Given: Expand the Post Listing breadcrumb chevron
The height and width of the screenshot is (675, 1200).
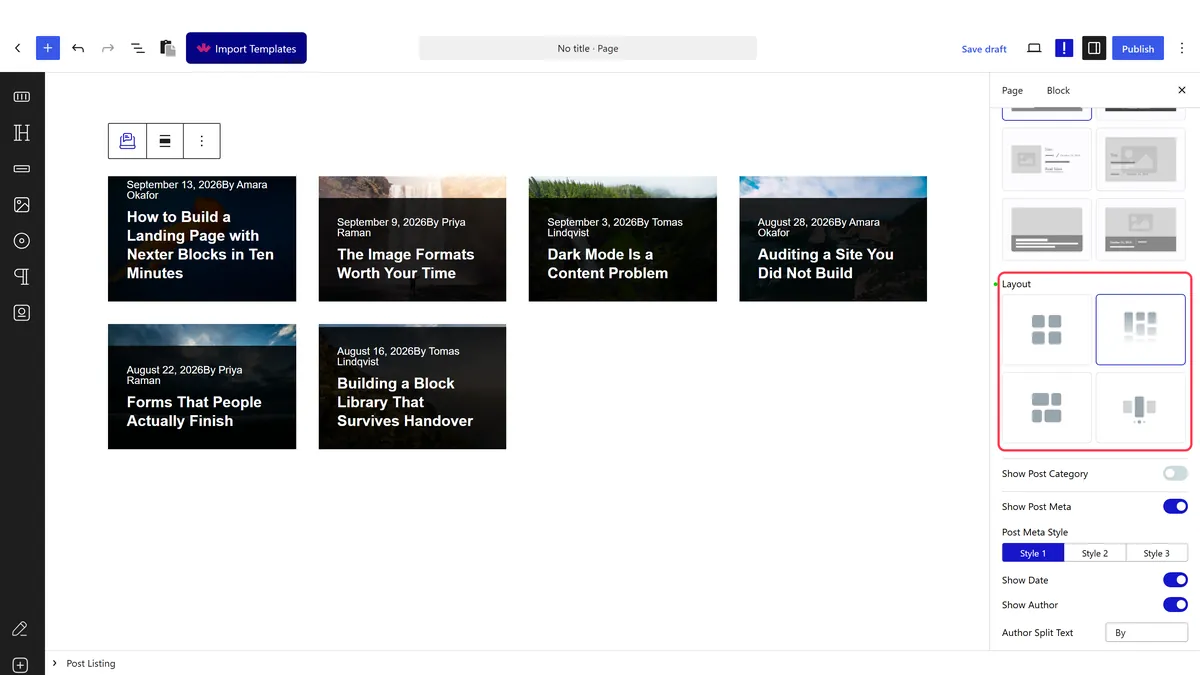Looking at the screenshot, I should (55, 663).
